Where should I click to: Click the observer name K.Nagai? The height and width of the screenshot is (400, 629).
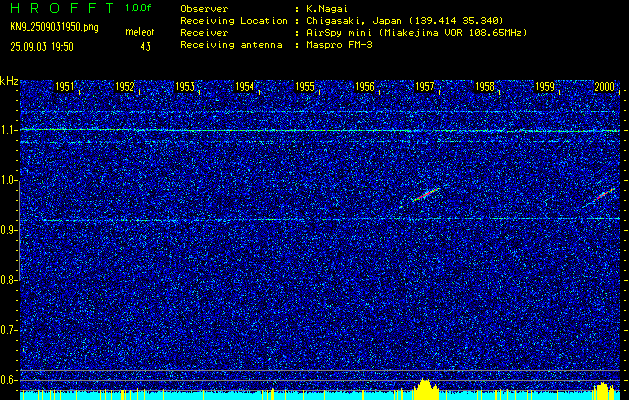pos(329,8)
